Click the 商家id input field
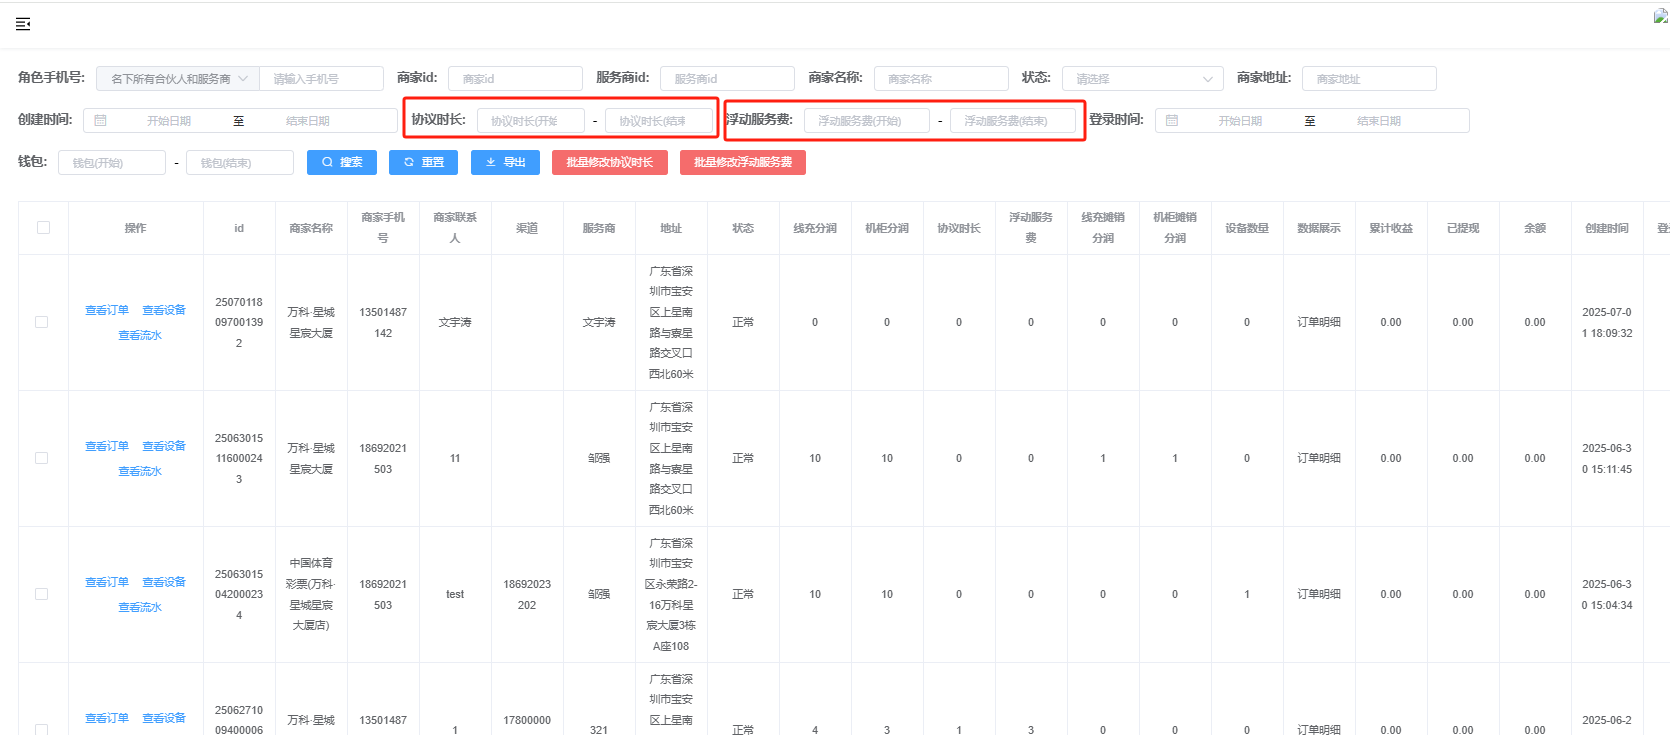 [x=515, y=79]
